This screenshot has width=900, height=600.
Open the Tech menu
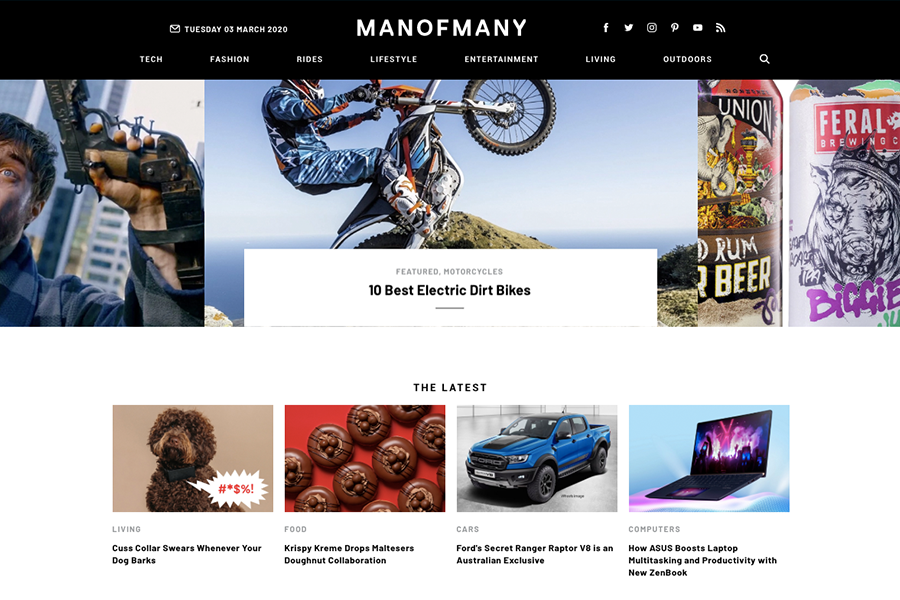coord(151,59)
